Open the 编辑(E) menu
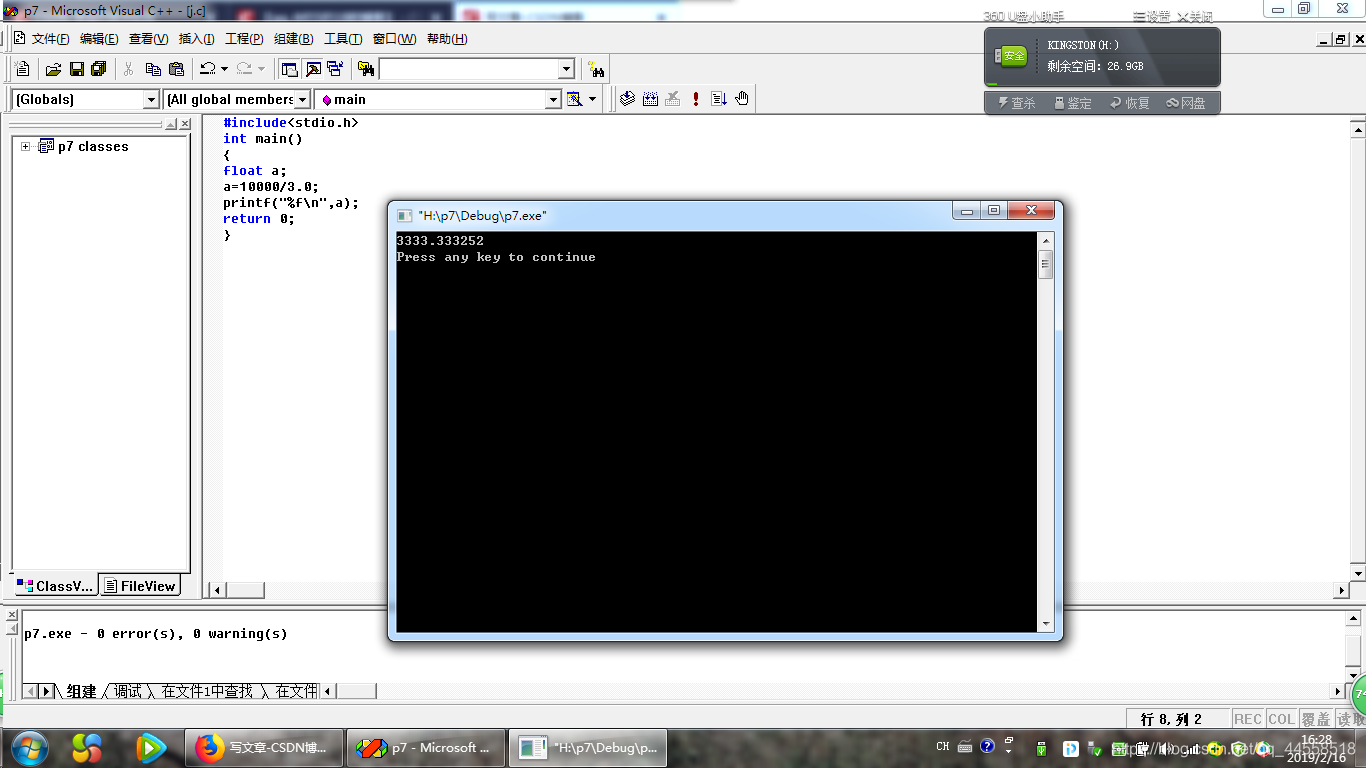 pos(99,39)
